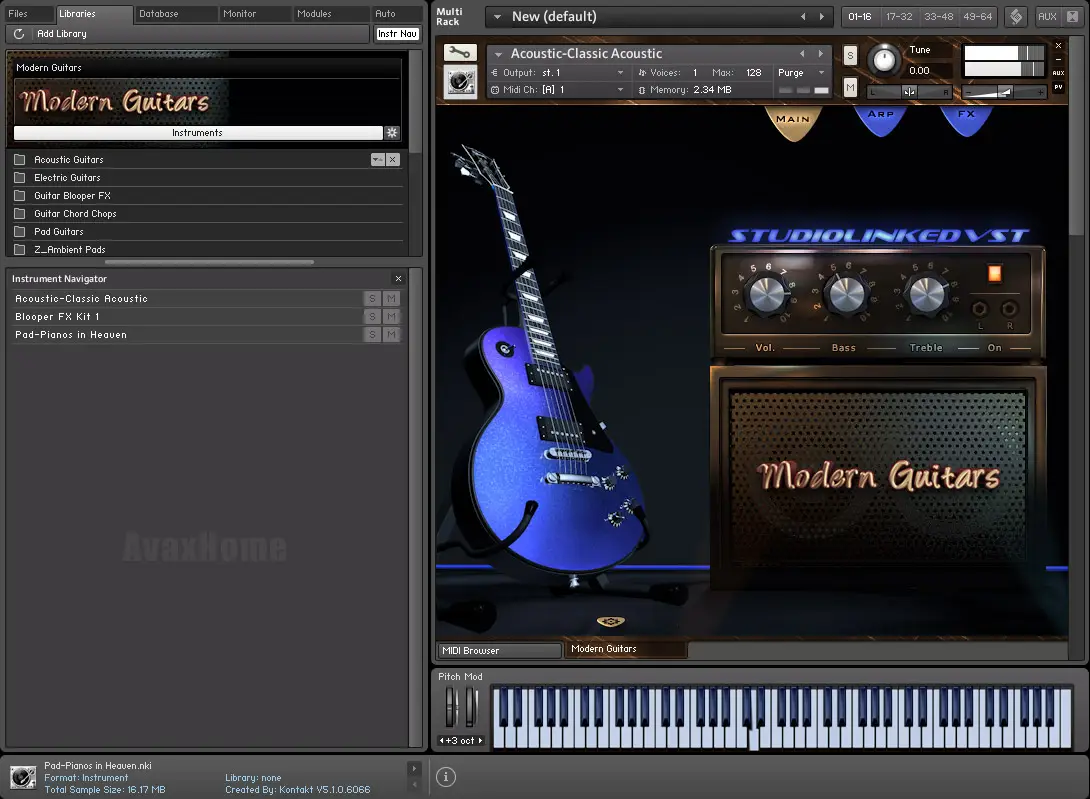Open the multi preset dropdown arrow
The height and width of the screenshot is (799, 1090).
[x=497, y=17]
